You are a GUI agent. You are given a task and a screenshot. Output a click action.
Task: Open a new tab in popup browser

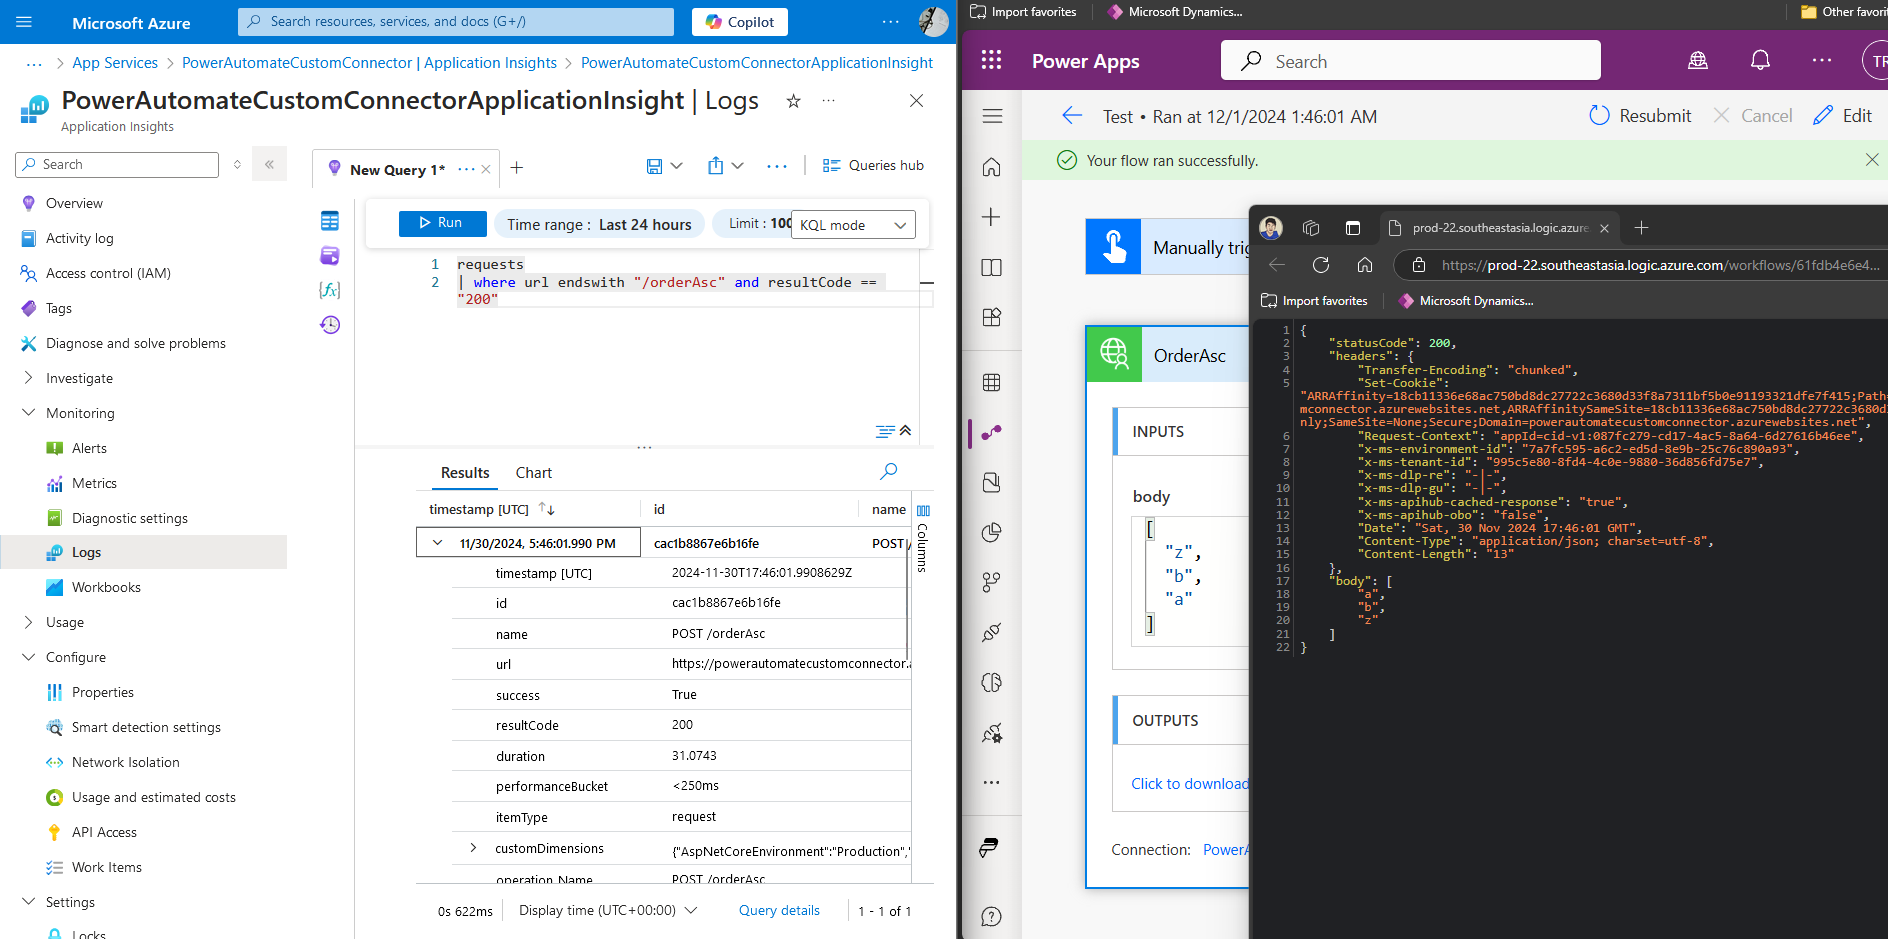pyautogui.click(x=1641, y=228)
